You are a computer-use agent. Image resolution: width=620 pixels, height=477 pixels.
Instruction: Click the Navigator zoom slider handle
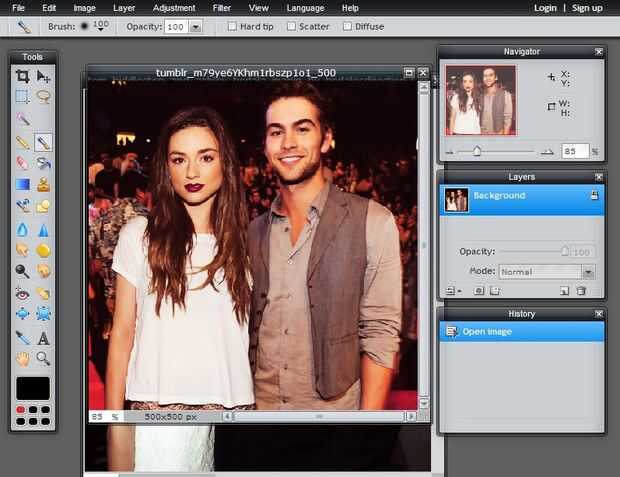click(477, 151)
